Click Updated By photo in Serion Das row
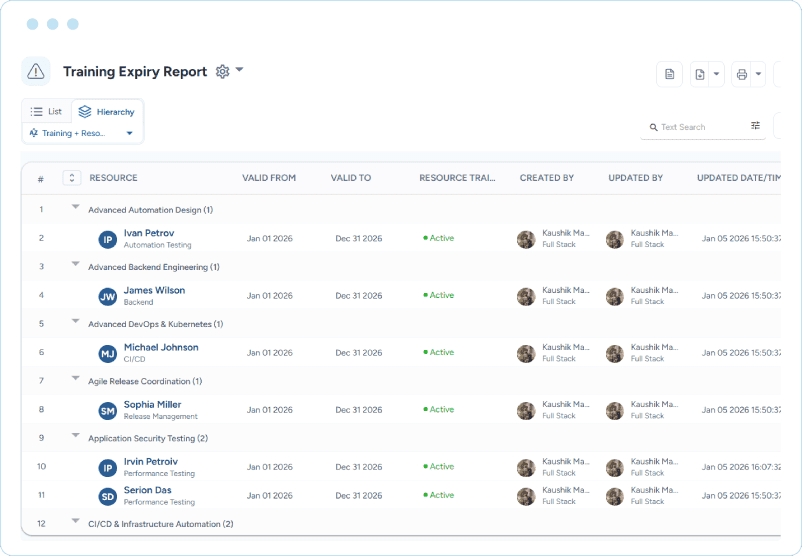 point(615,497)
